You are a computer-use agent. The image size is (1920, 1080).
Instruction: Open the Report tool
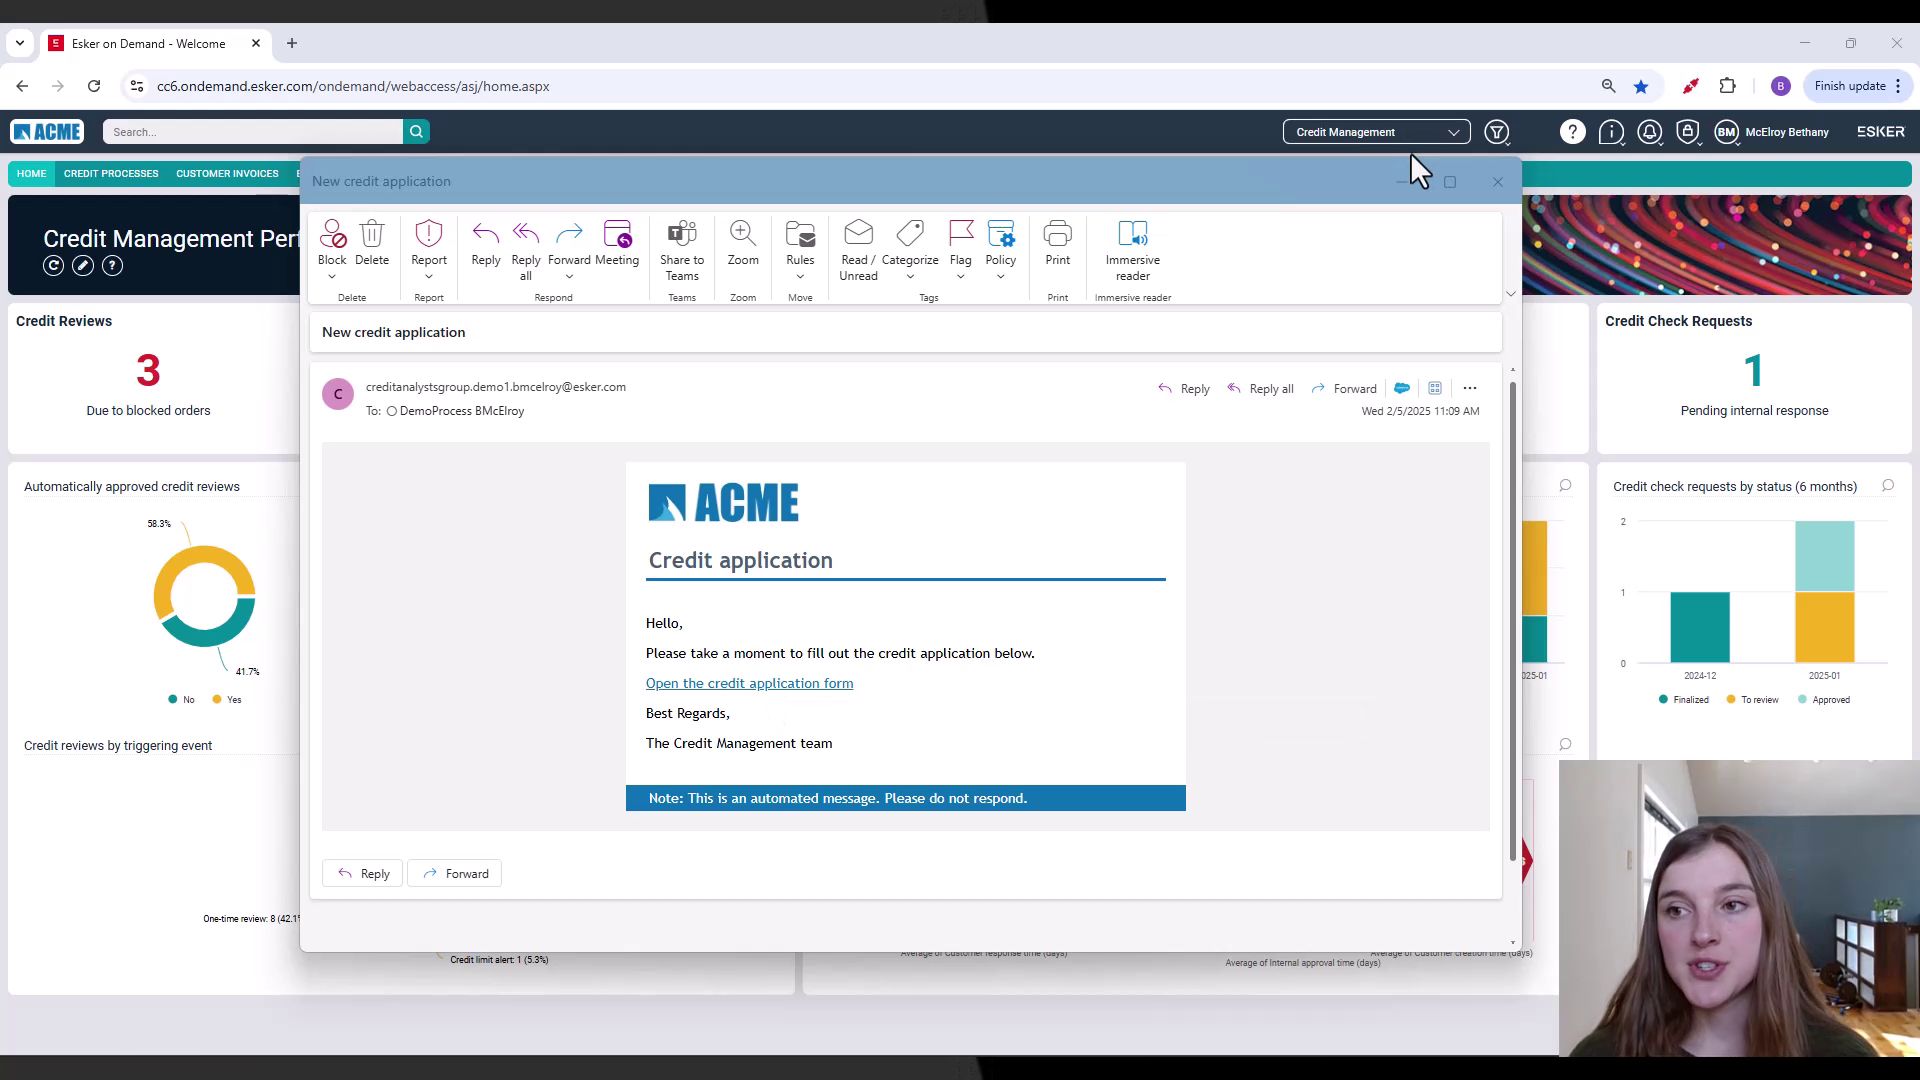(x=428, y=245)
